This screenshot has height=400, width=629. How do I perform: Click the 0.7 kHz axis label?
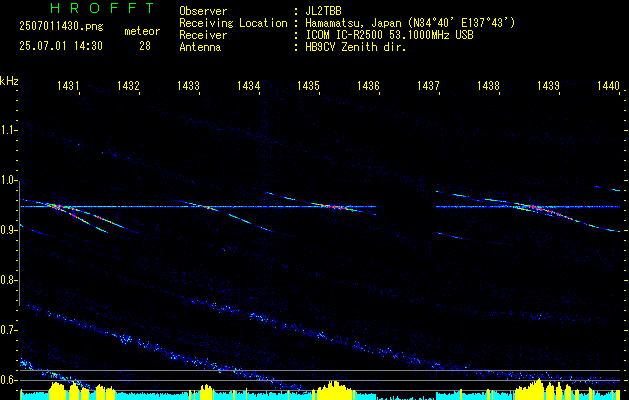tap(8, 330)
